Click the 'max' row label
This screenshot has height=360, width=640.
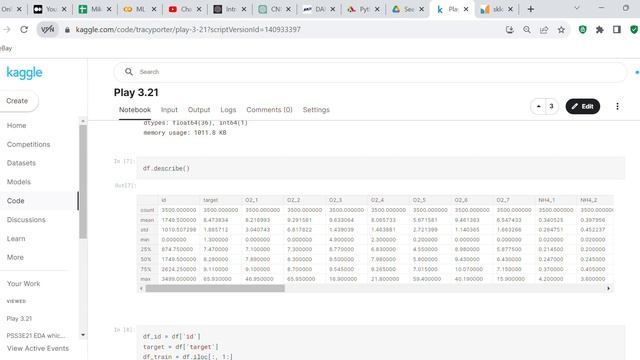(146, 279)
